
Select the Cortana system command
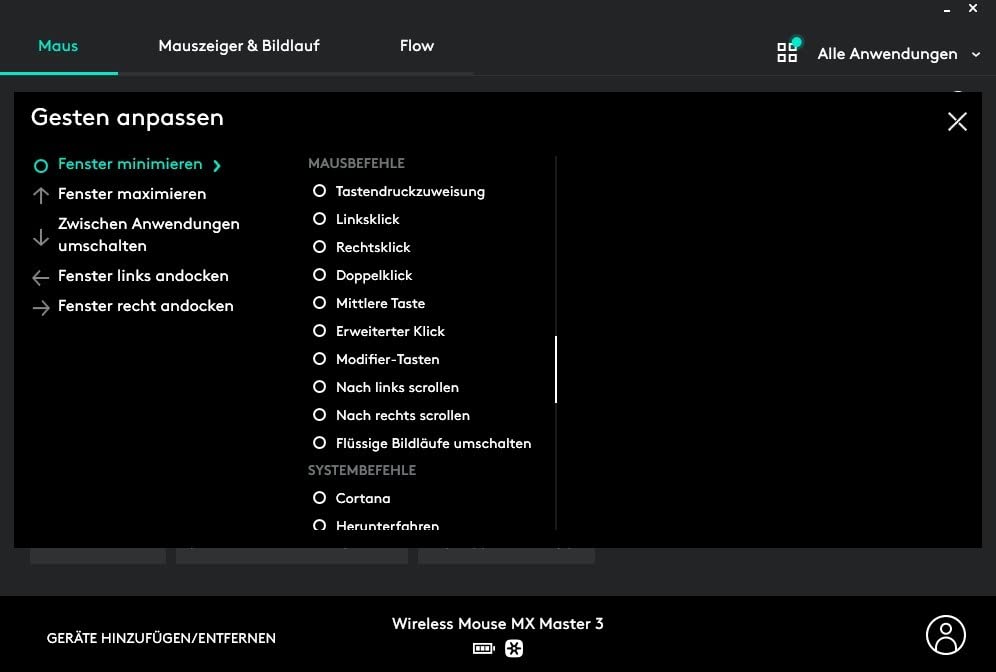320,497
